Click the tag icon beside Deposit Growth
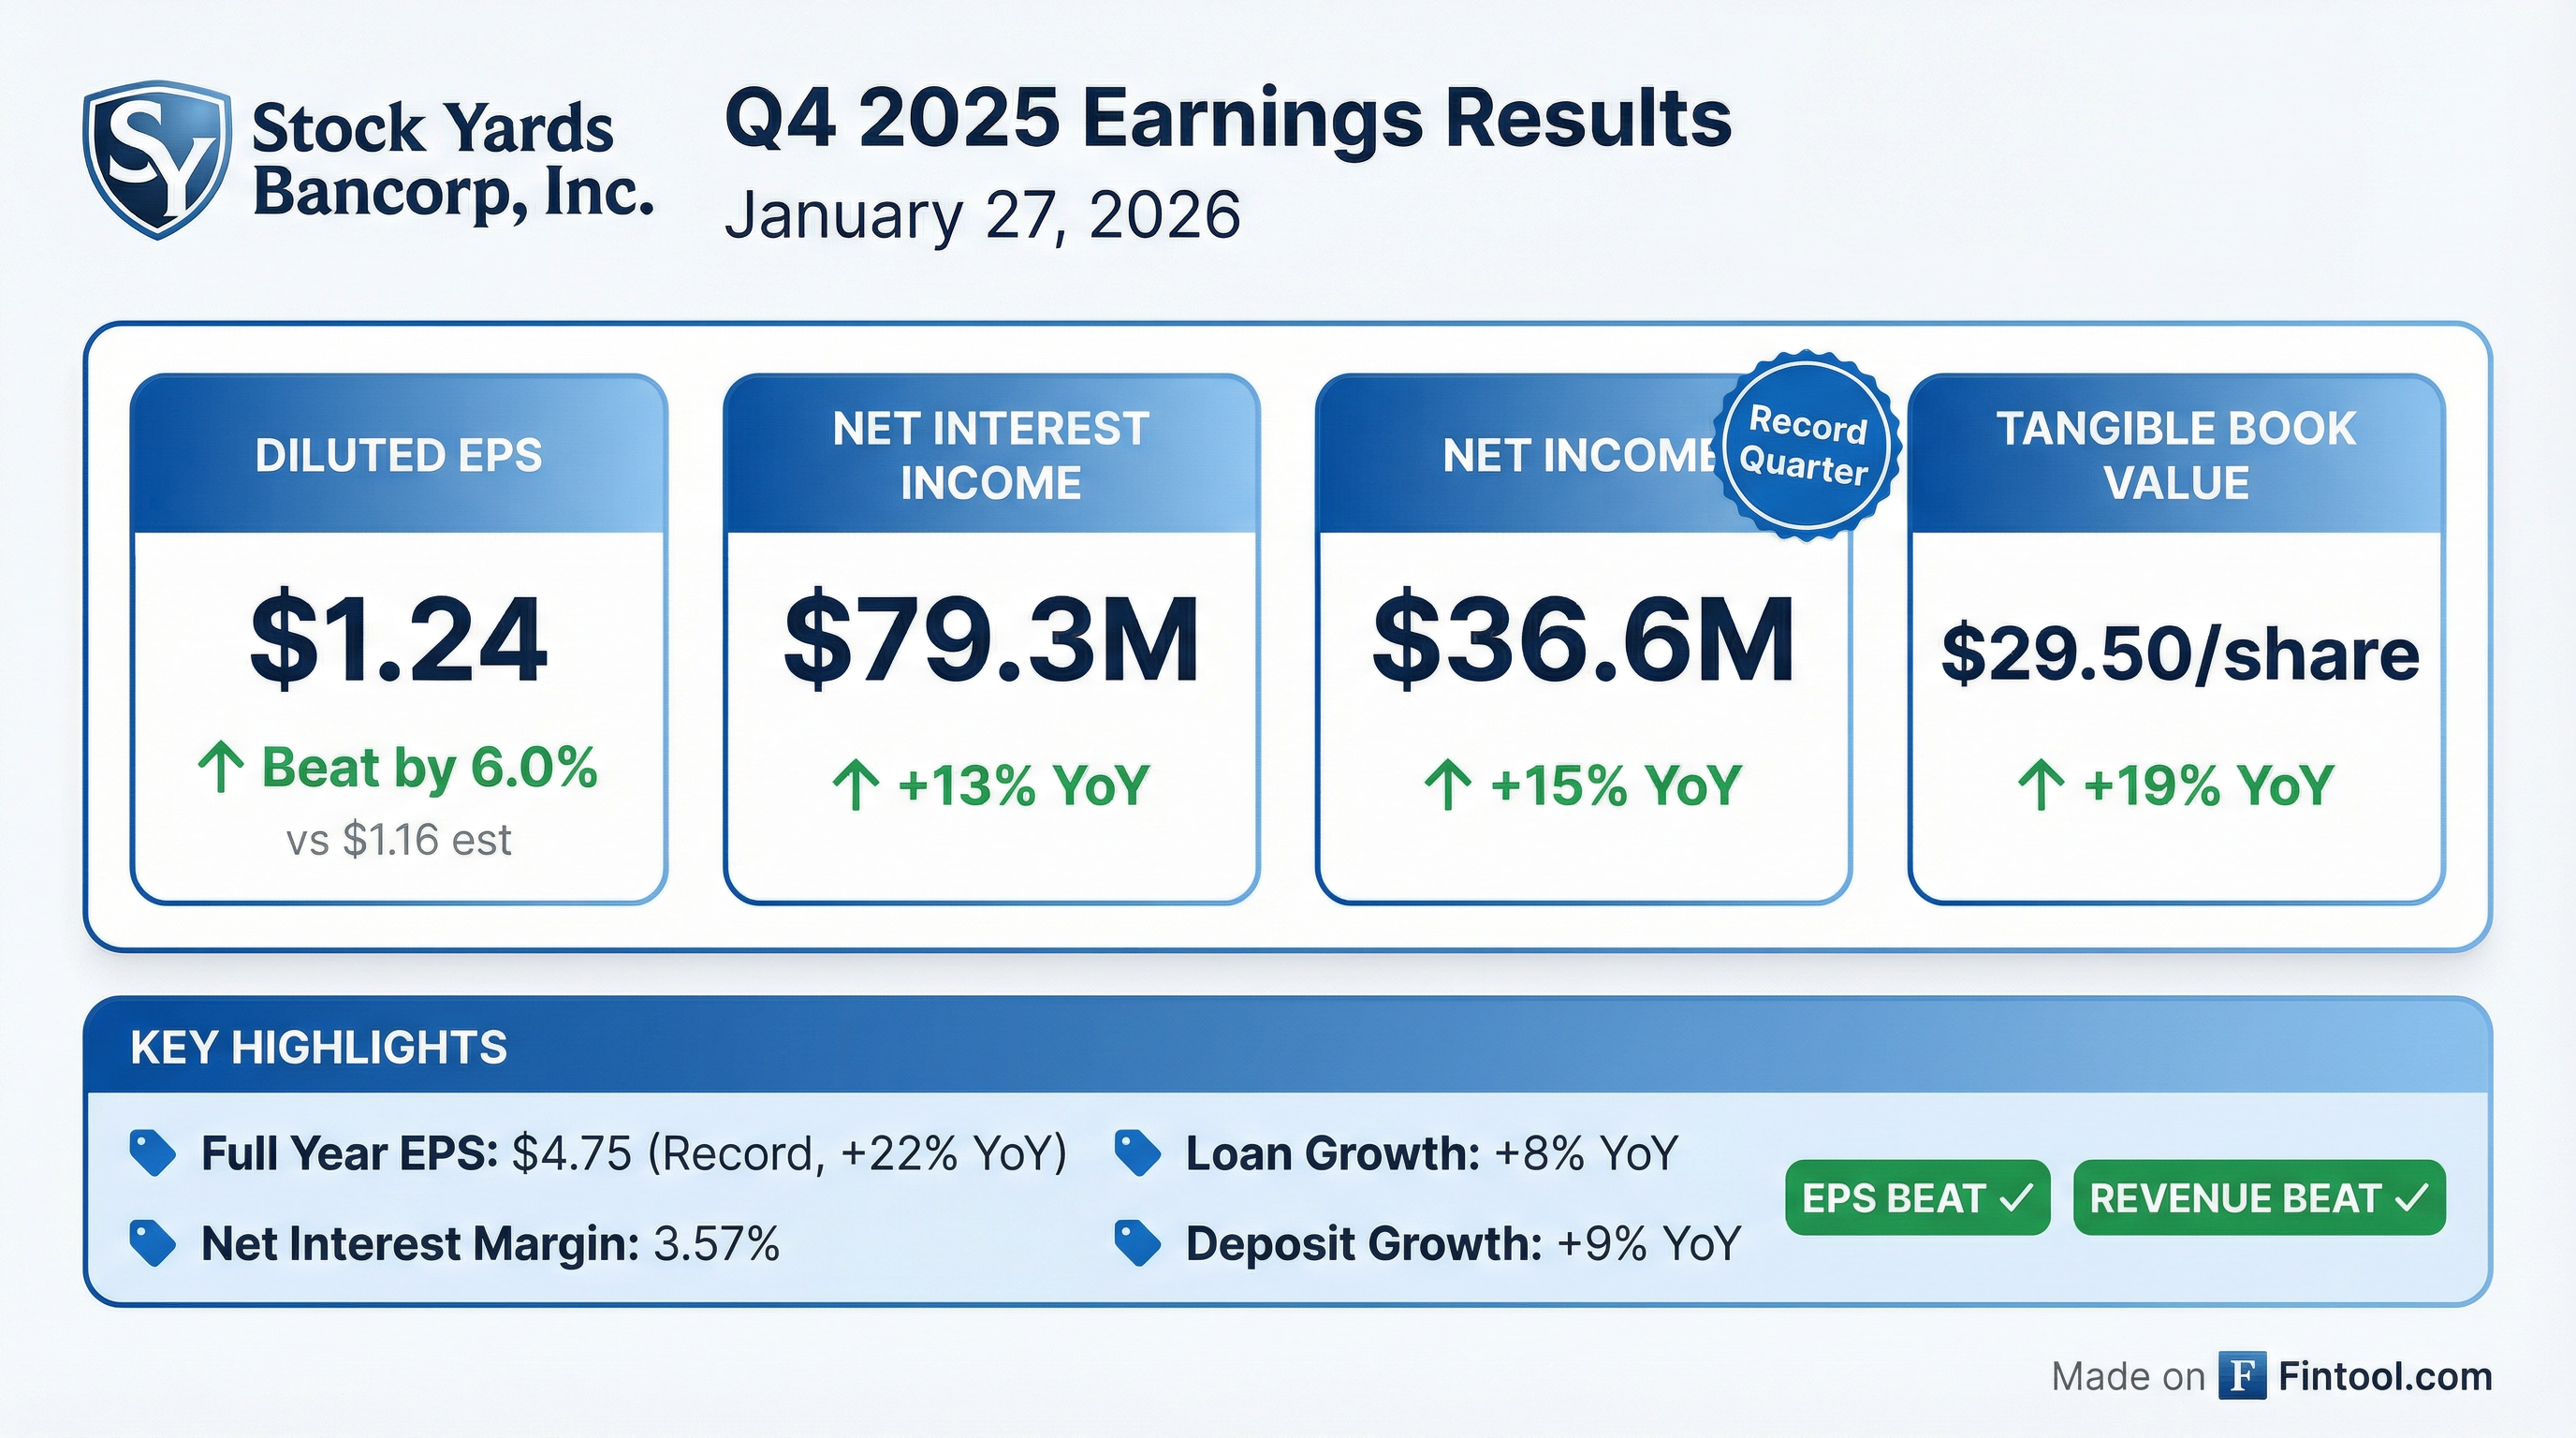This screenshot has height=1438, width=2576. point(1137,1243)
